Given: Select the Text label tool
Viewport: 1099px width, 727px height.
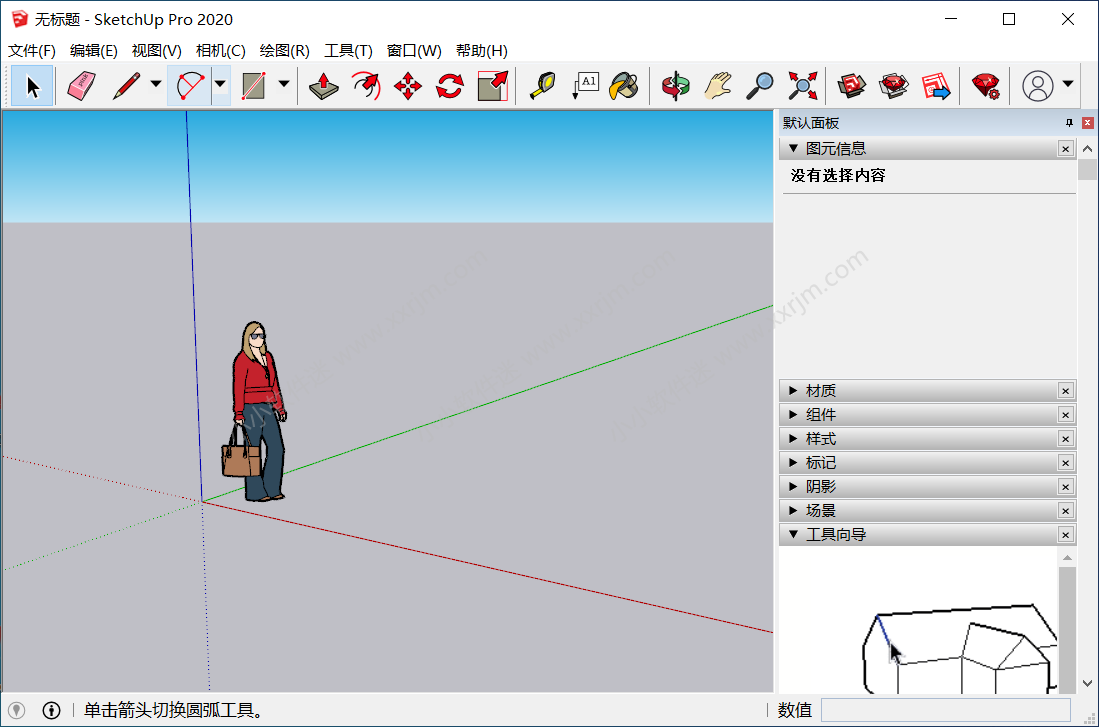Looking at the screenshot, I should pos(585,86).
